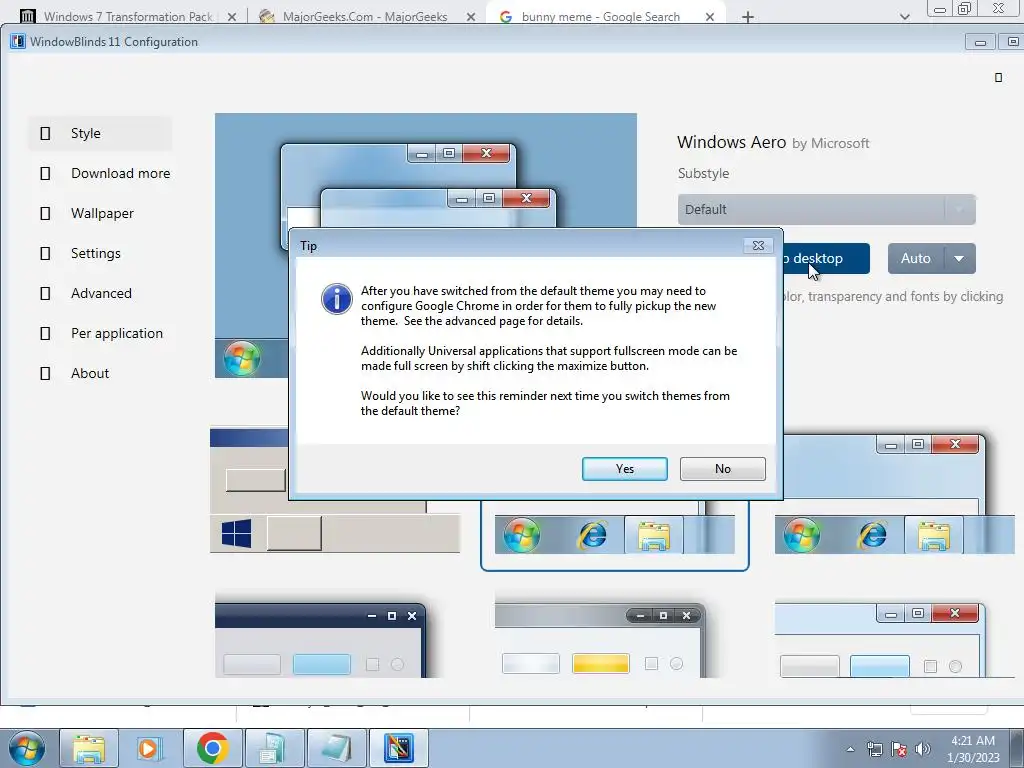This screenshot has width=1024, height=768.
Task: Click the taskbar clock showing 4:21 AM
Action: click(973, 749)
